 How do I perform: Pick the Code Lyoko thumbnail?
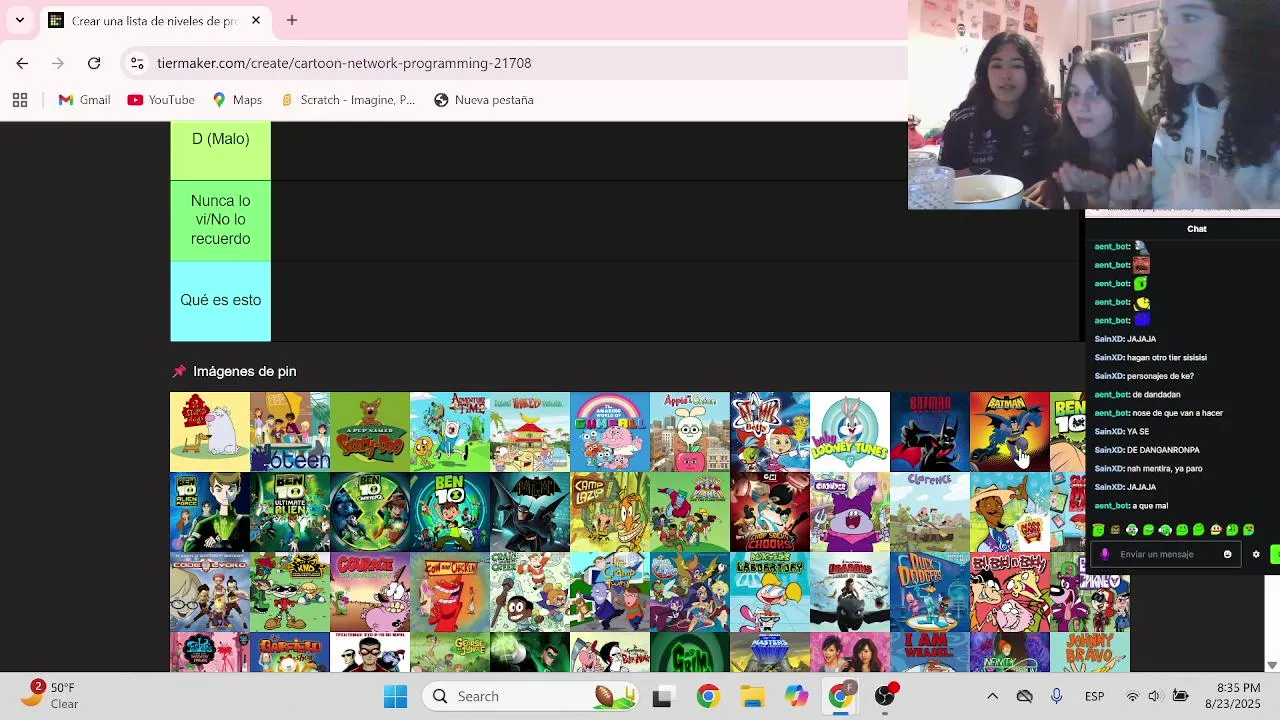click(210, 592)
